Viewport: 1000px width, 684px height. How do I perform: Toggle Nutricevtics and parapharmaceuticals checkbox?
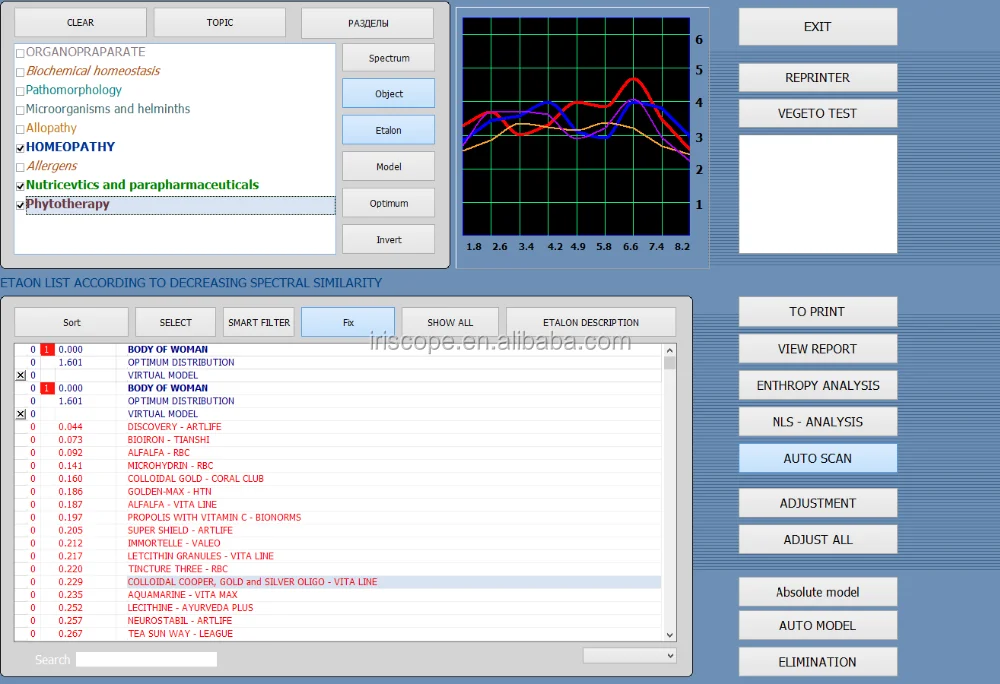[x=21, y=186]
